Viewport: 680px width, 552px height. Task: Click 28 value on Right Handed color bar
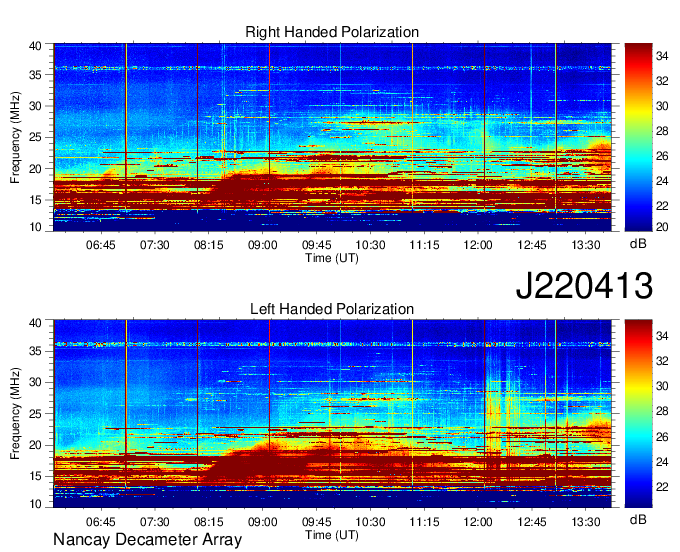(662, 131)
